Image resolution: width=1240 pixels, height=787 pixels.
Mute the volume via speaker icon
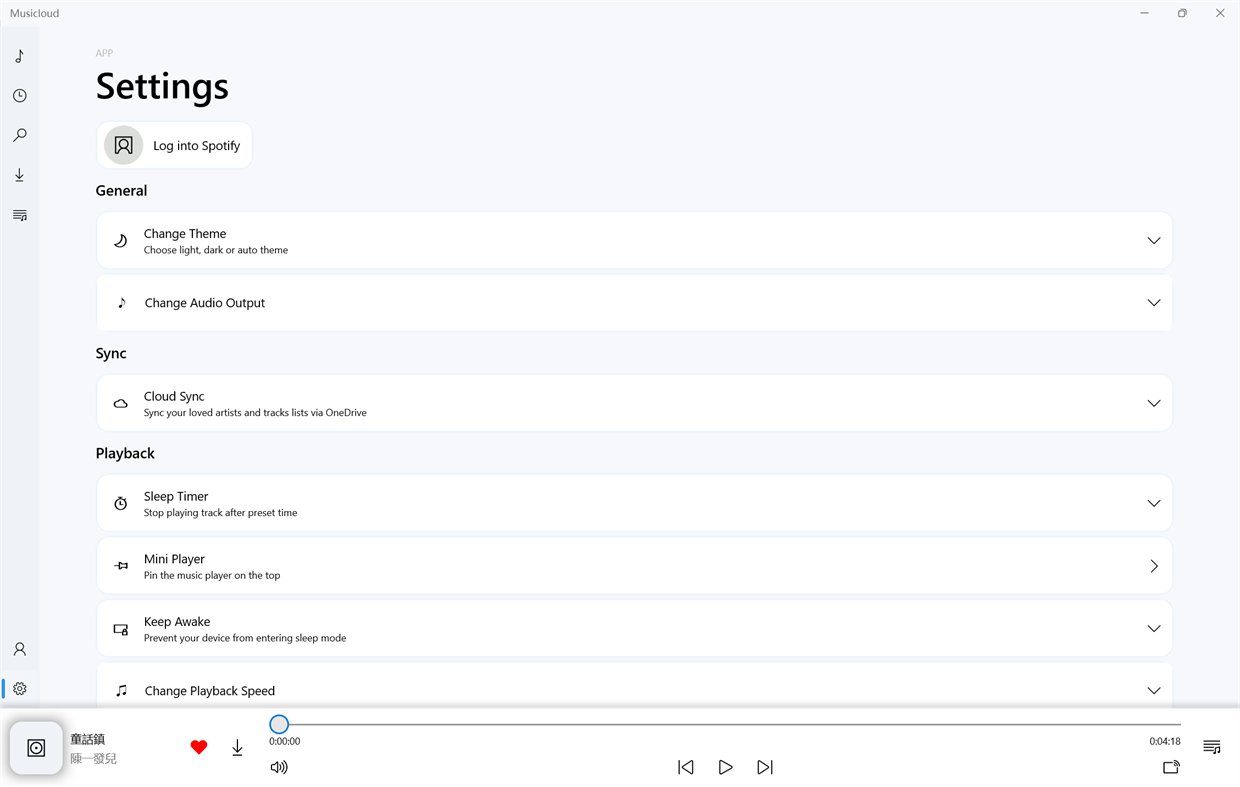coord(279,767)
